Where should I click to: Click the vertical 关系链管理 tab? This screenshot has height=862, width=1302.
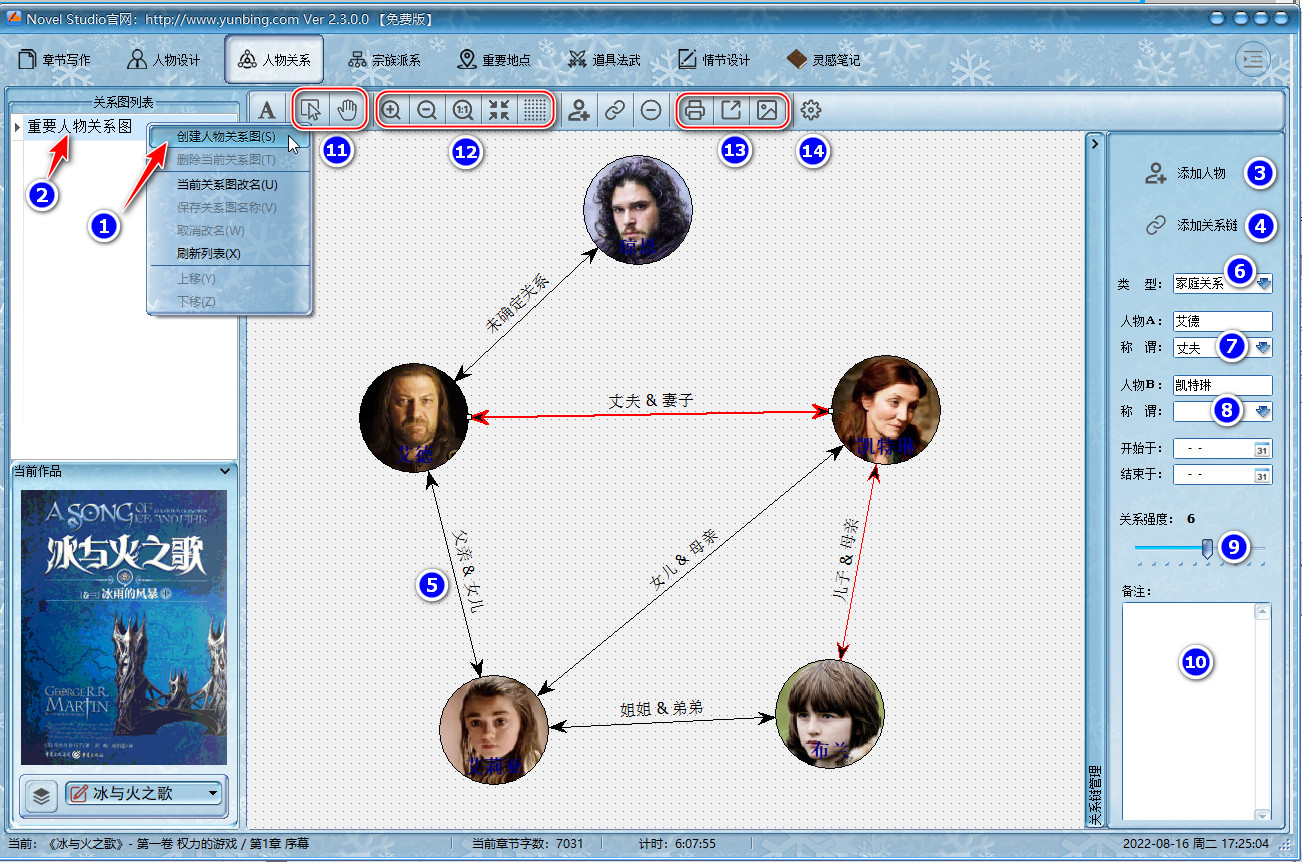coord(1095,794)
